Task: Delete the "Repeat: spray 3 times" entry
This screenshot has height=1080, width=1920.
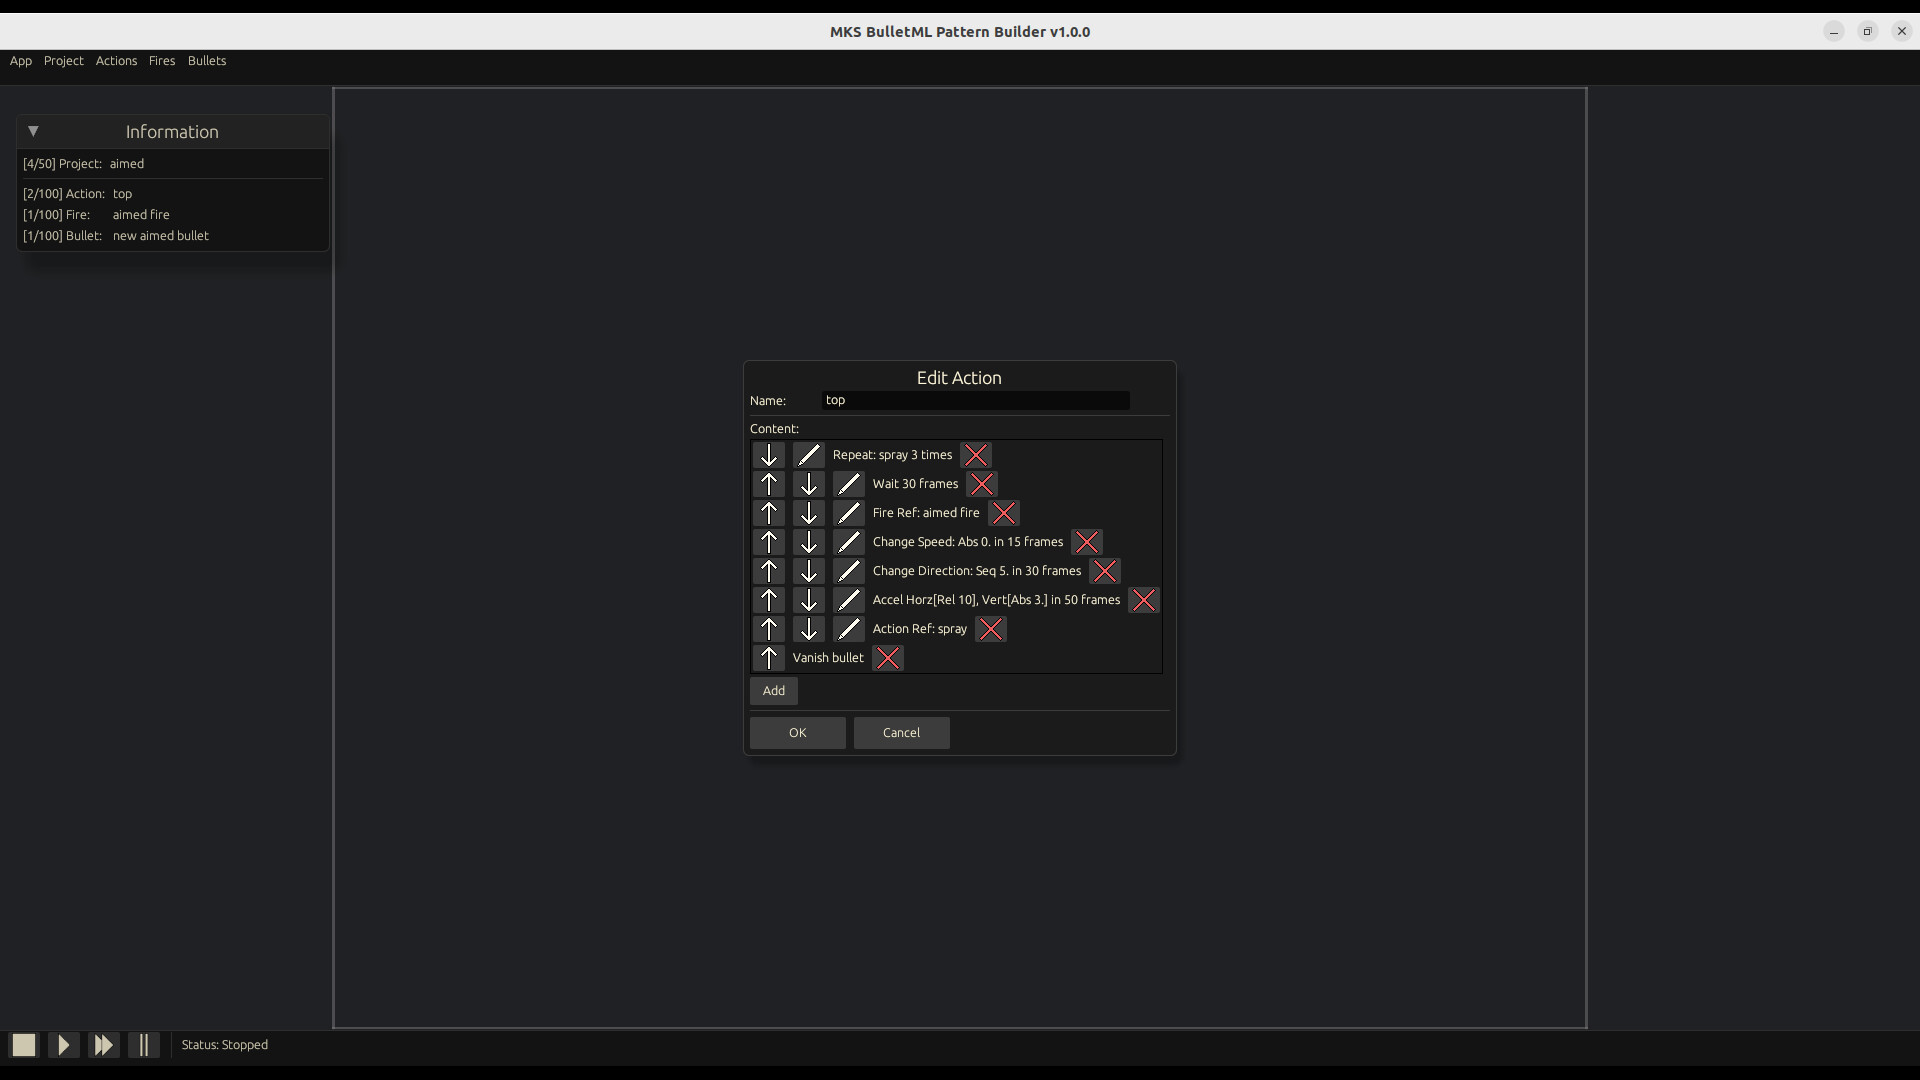Action: pyautogui.click(x=976, y=454)
